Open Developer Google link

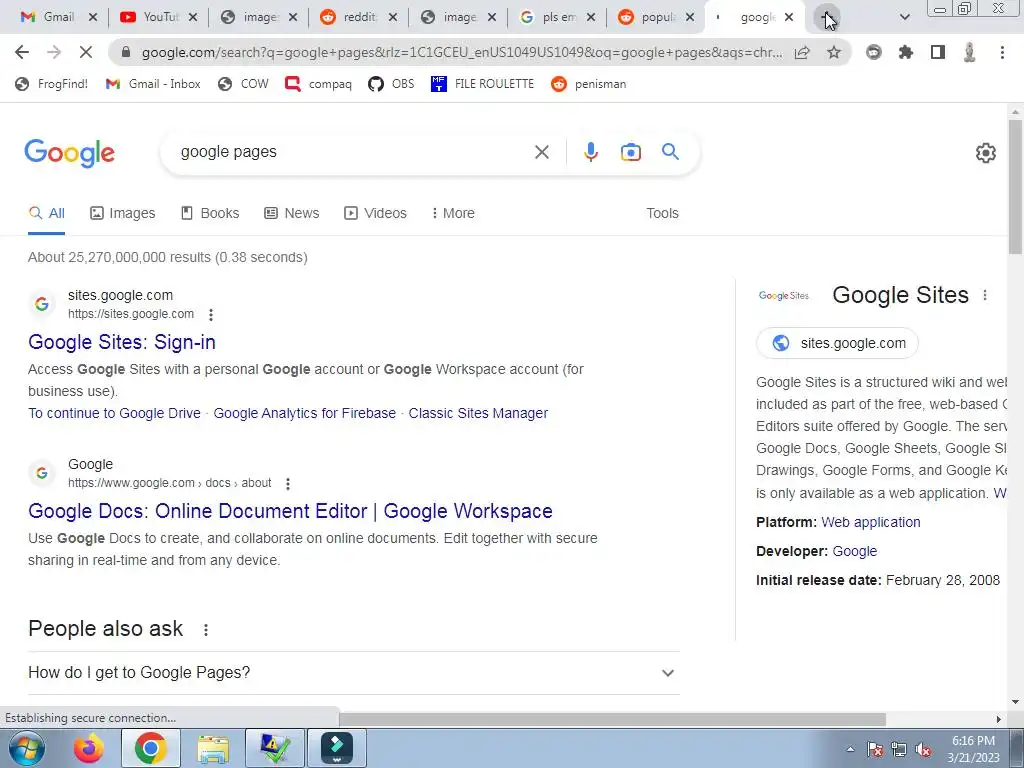[855, 551]
